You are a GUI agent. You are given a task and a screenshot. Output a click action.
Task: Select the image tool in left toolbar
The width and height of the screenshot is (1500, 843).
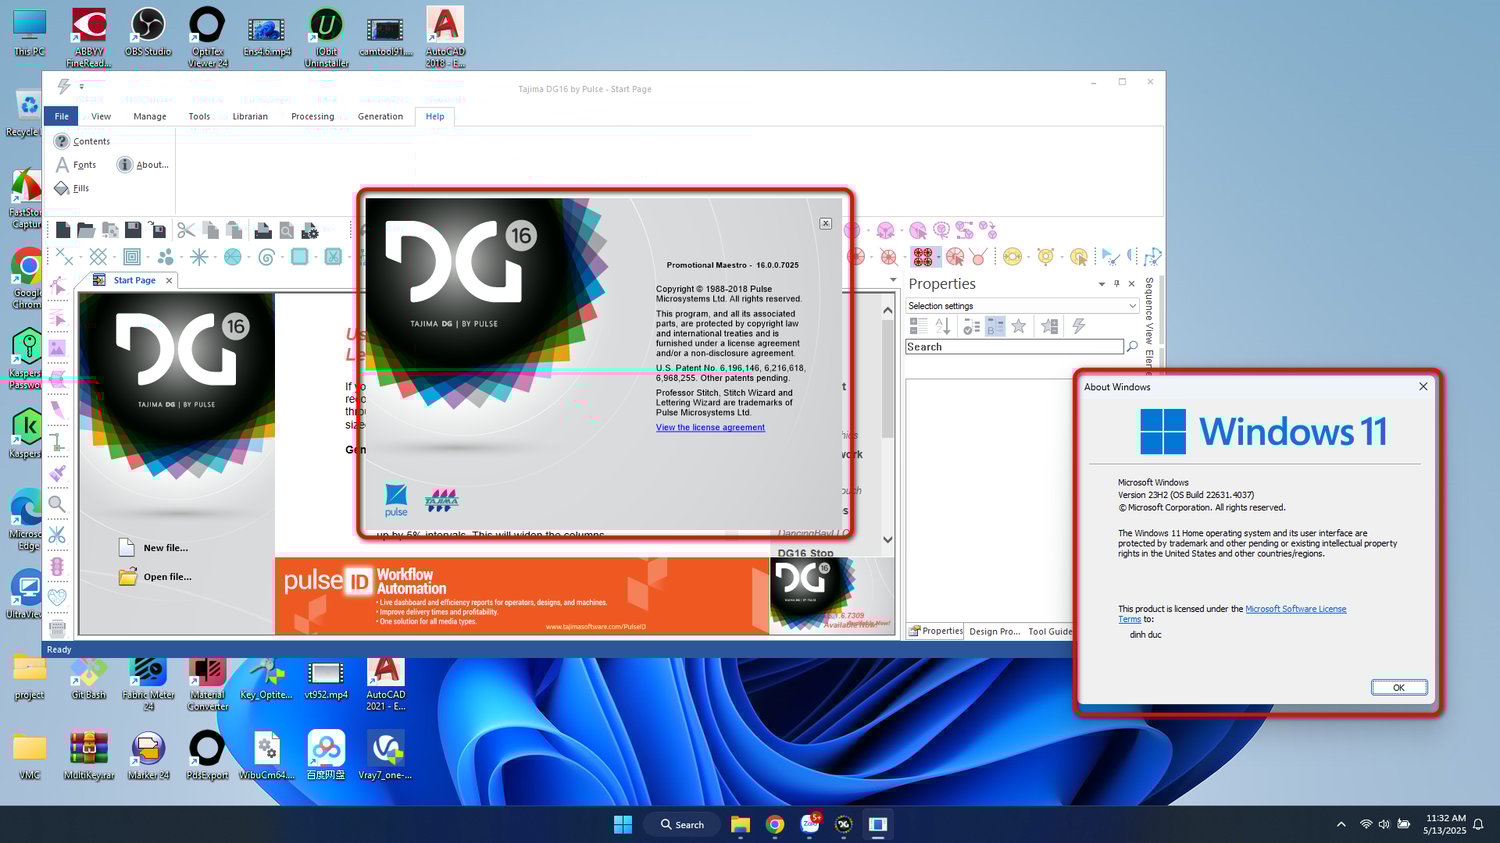tap(58, 348)
